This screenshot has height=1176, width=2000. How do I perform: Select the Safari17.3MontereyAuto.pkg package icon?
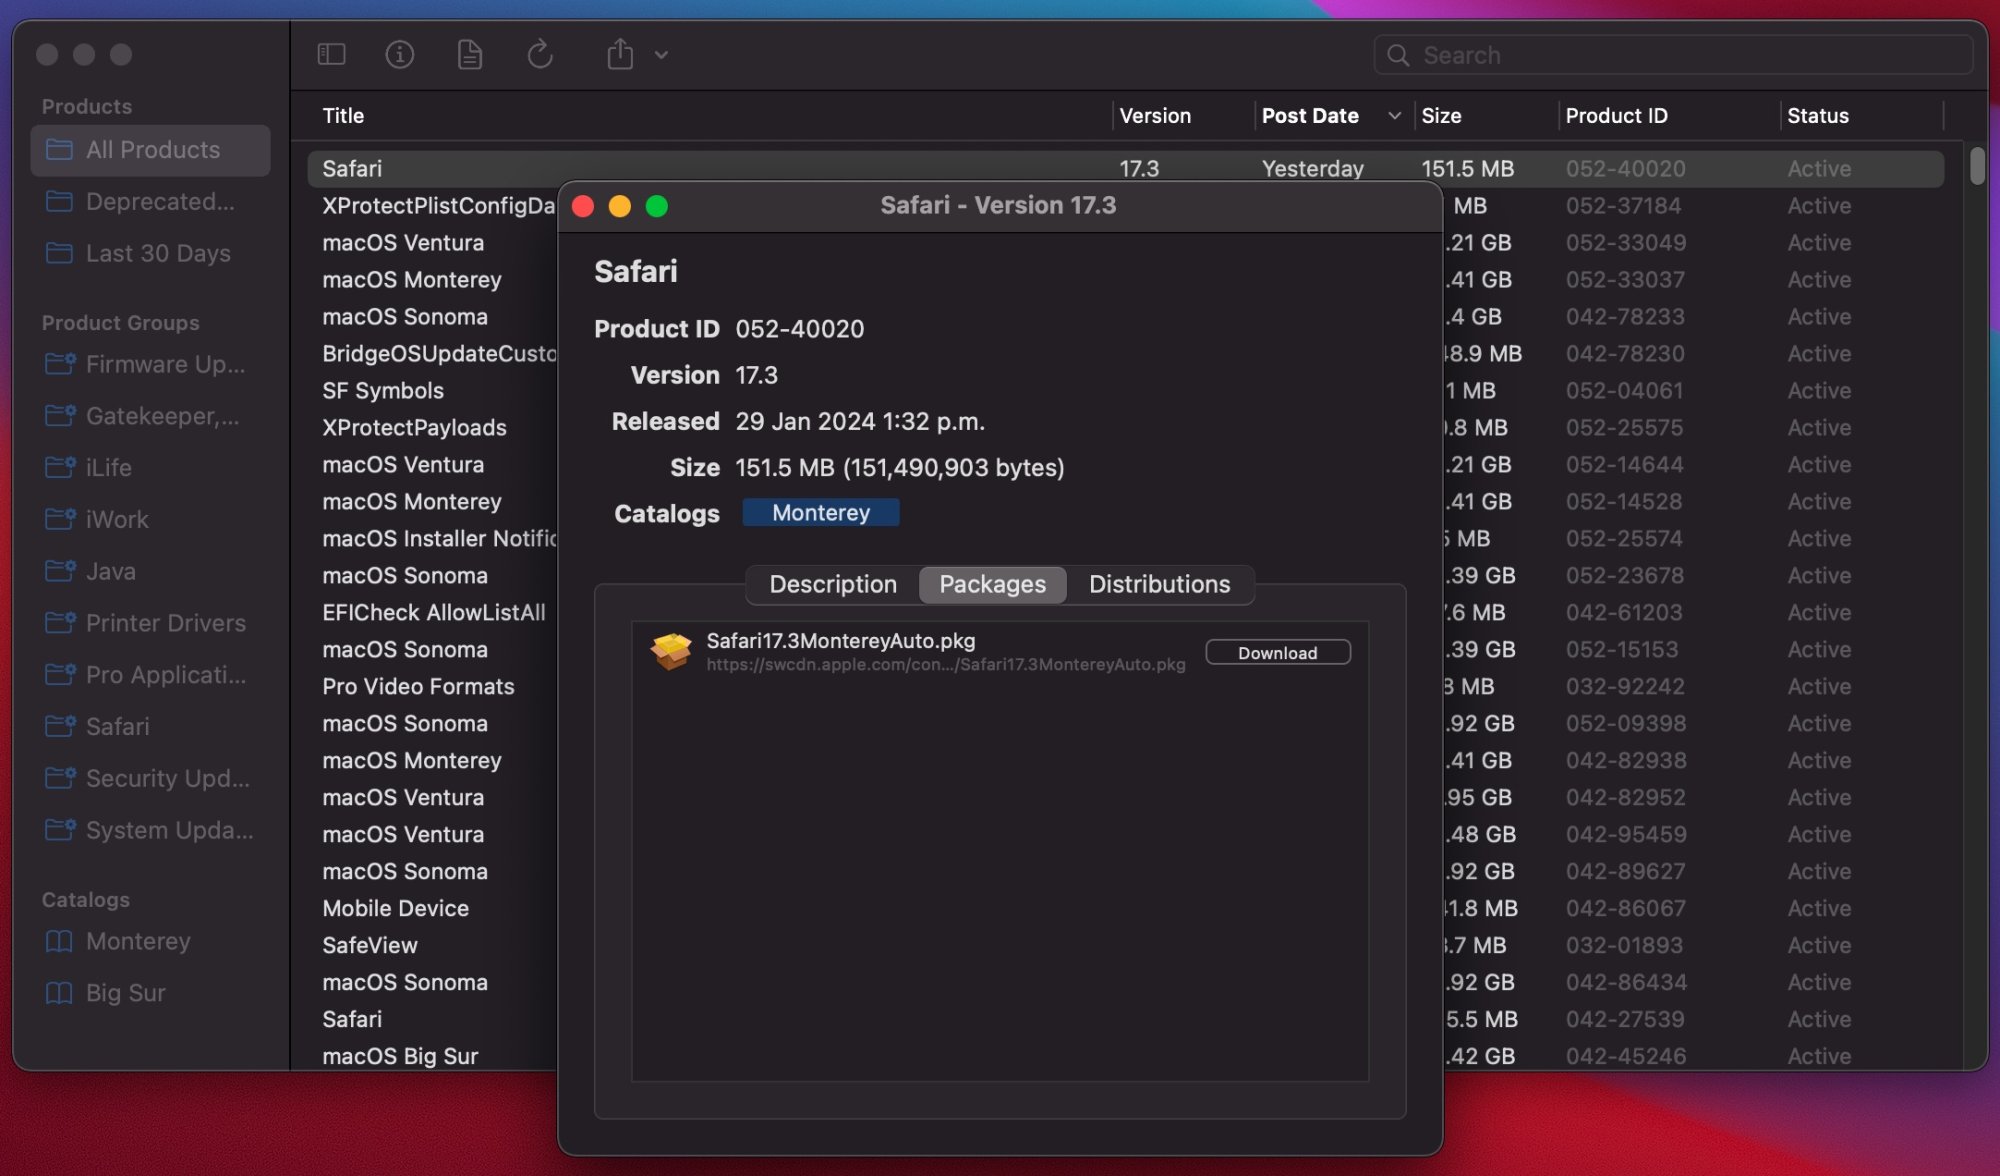671,651
